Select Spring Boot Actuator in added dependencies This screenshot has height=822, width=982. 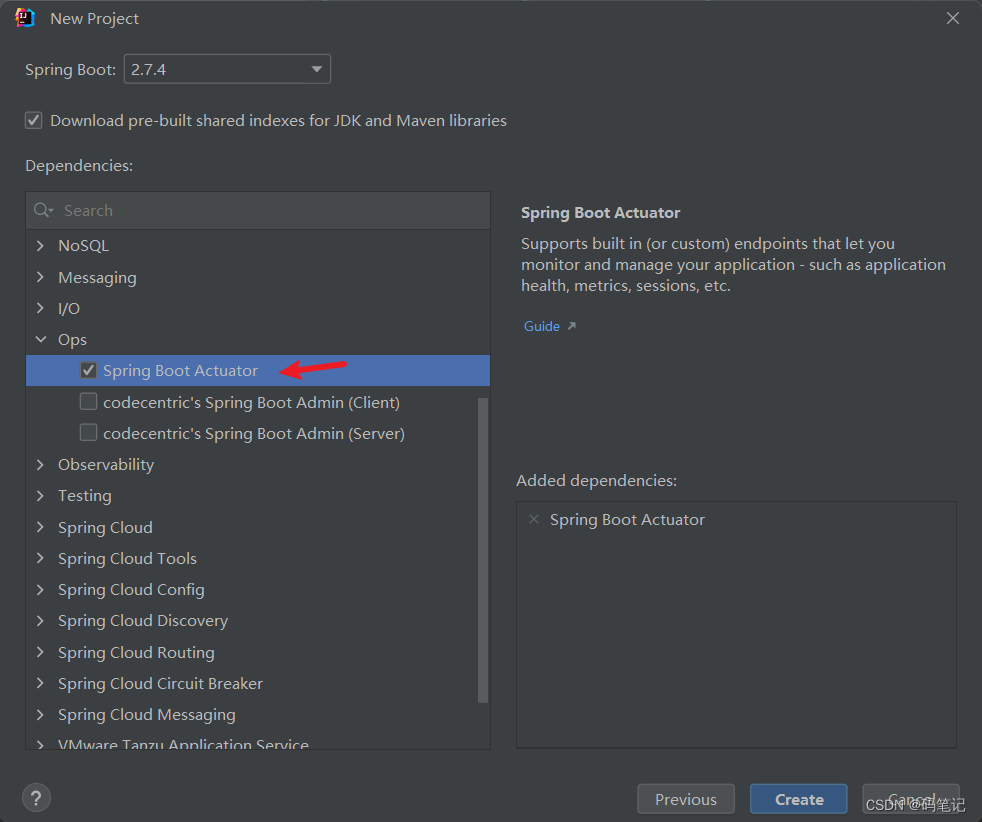pos(627,520)
